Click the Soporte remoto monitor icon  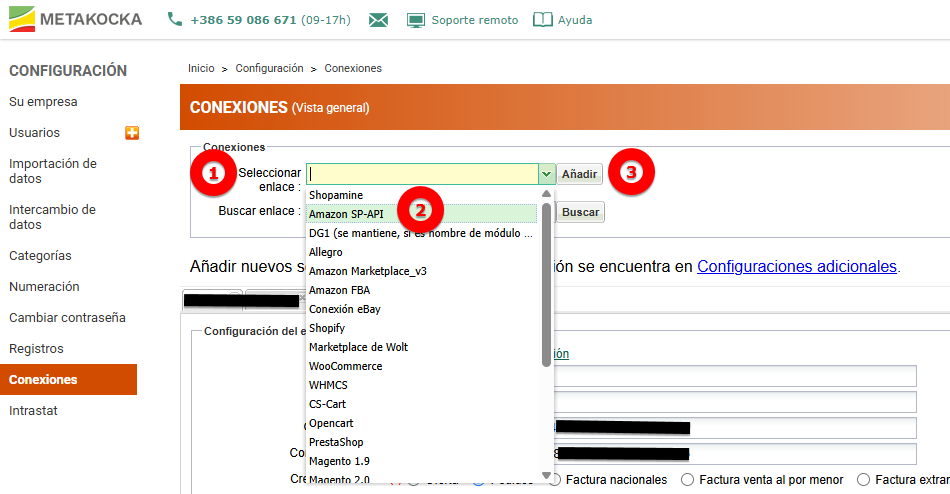pos(416,20)
